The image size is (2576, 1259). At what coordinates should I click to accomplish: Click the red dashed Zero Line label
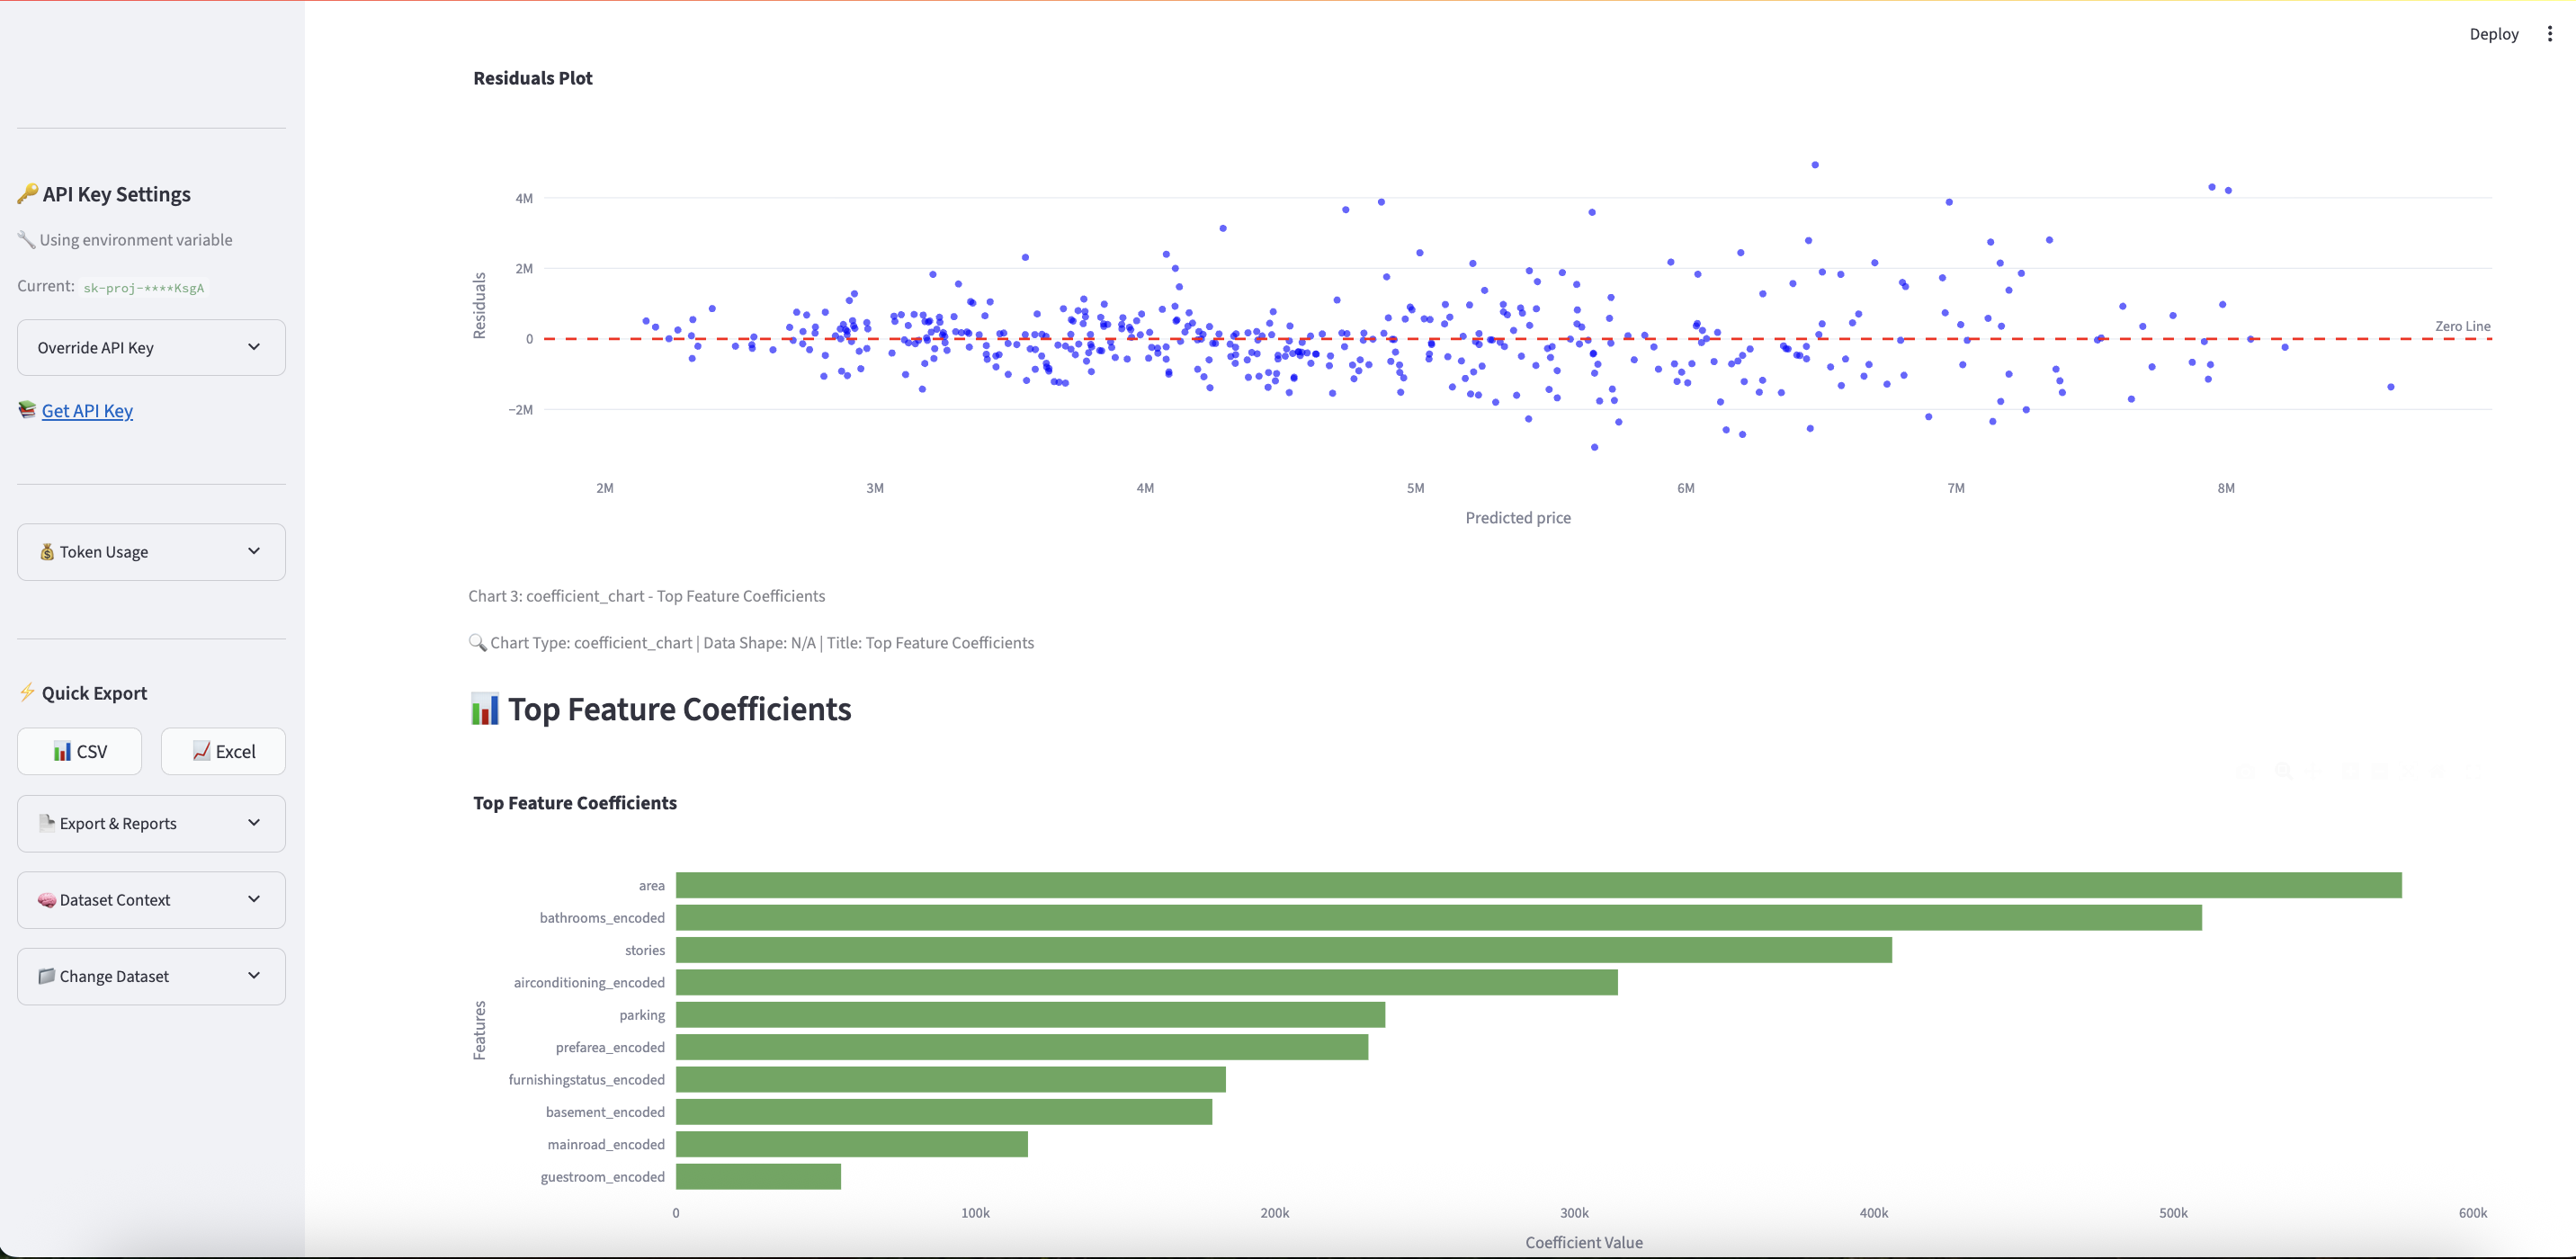[2462, 326]
